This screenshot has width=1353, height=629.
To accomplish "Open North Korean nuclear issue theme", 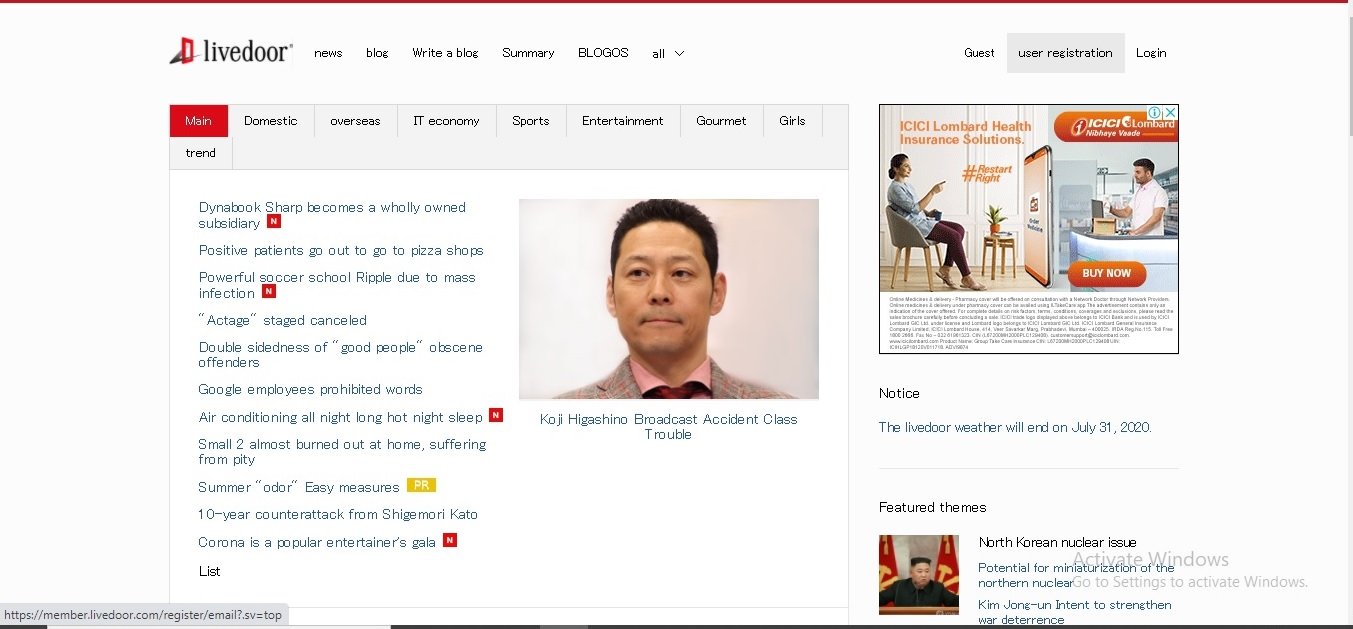I will coord(1057,542).
